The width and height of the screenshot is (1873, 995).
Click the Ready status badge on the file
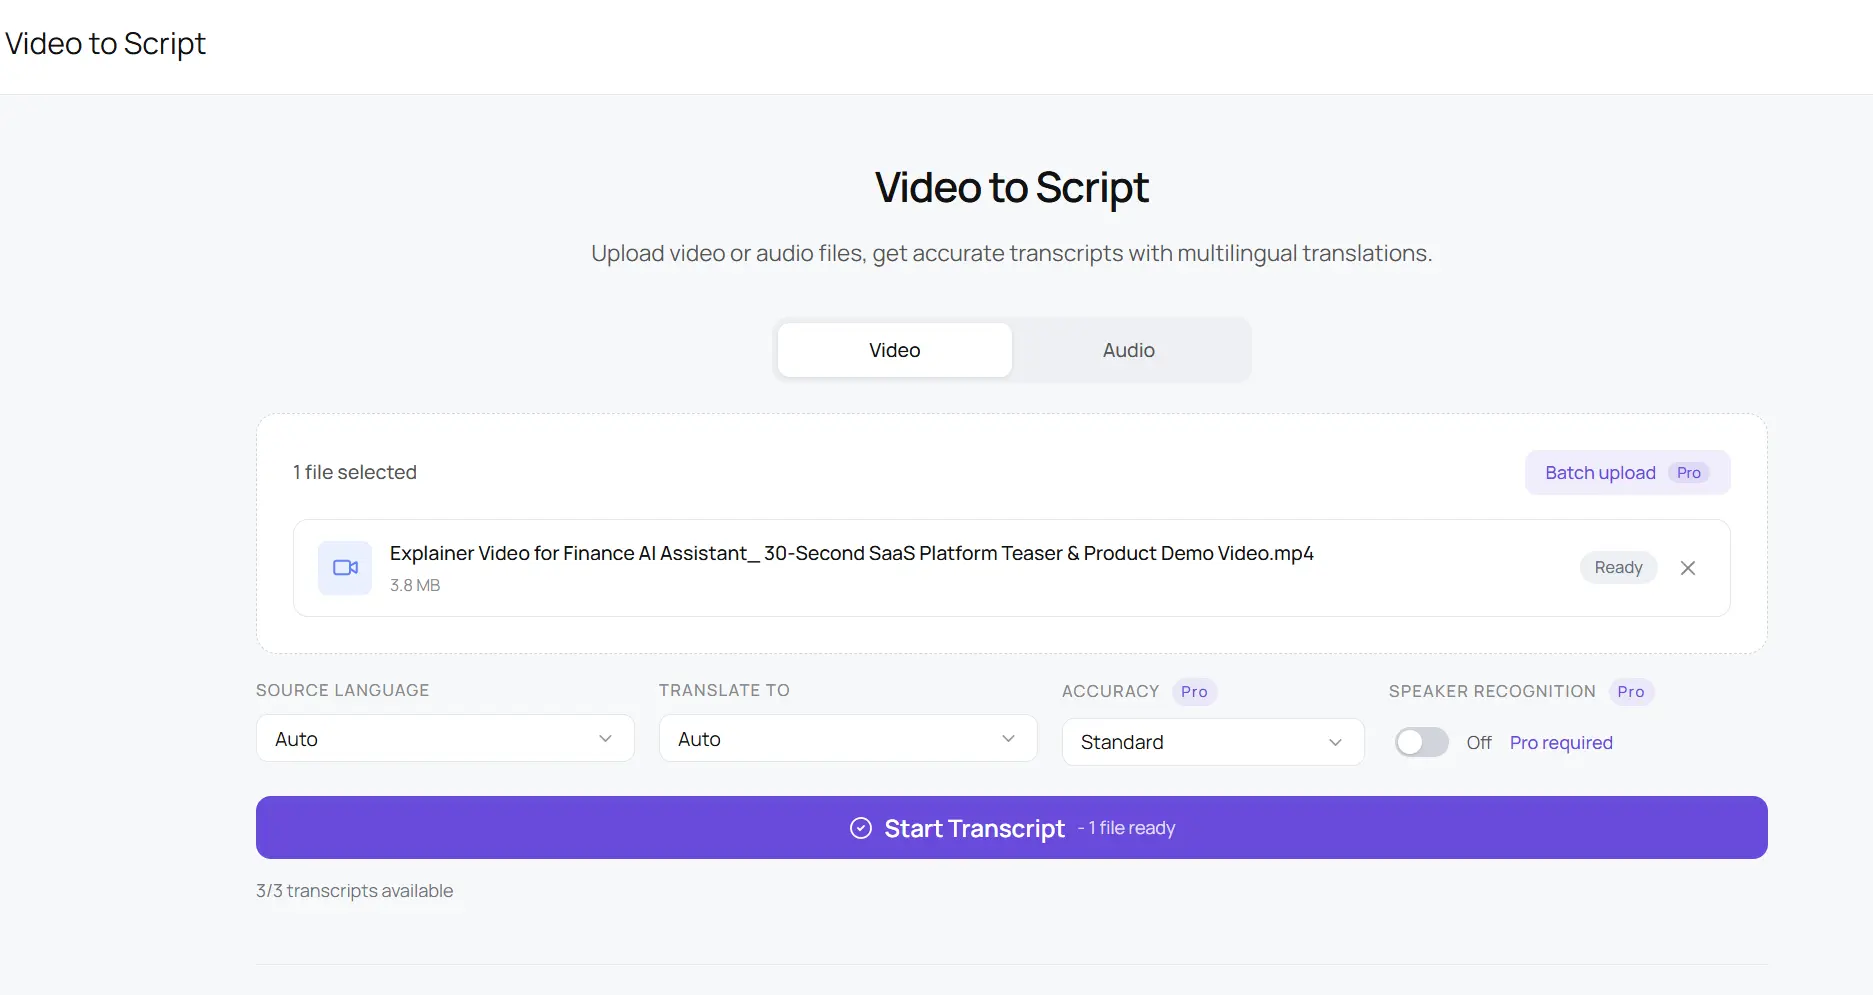tap(1617, 567)
